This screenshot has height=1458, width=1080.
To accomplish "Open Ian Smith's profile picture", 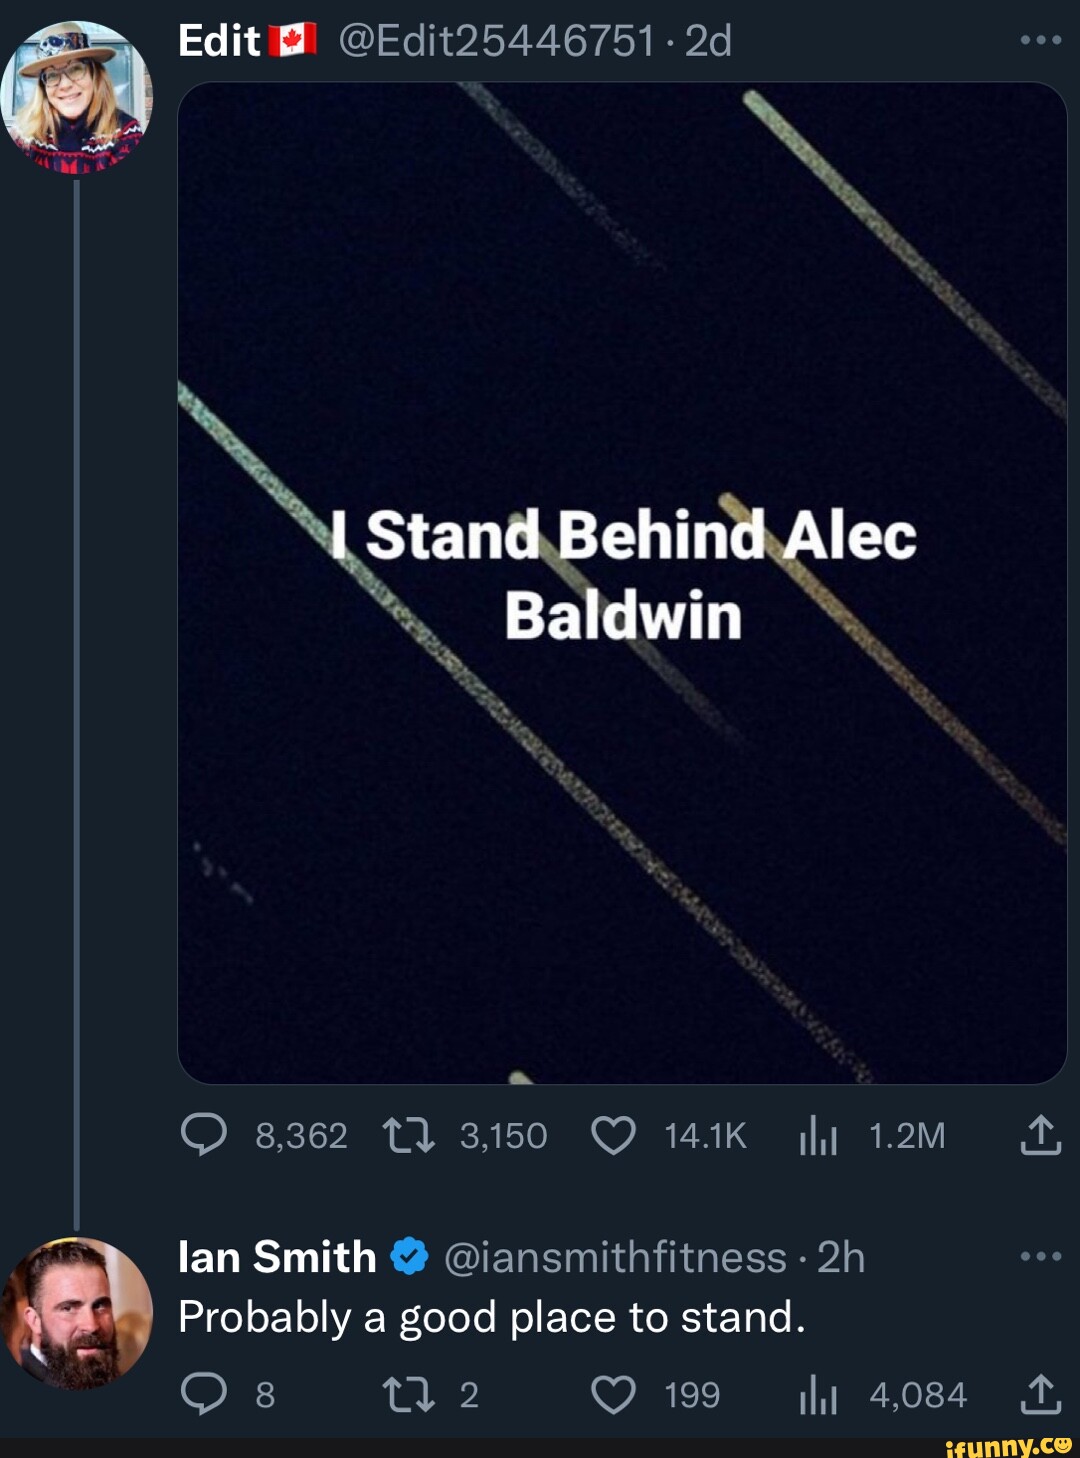I will 76,1312.
